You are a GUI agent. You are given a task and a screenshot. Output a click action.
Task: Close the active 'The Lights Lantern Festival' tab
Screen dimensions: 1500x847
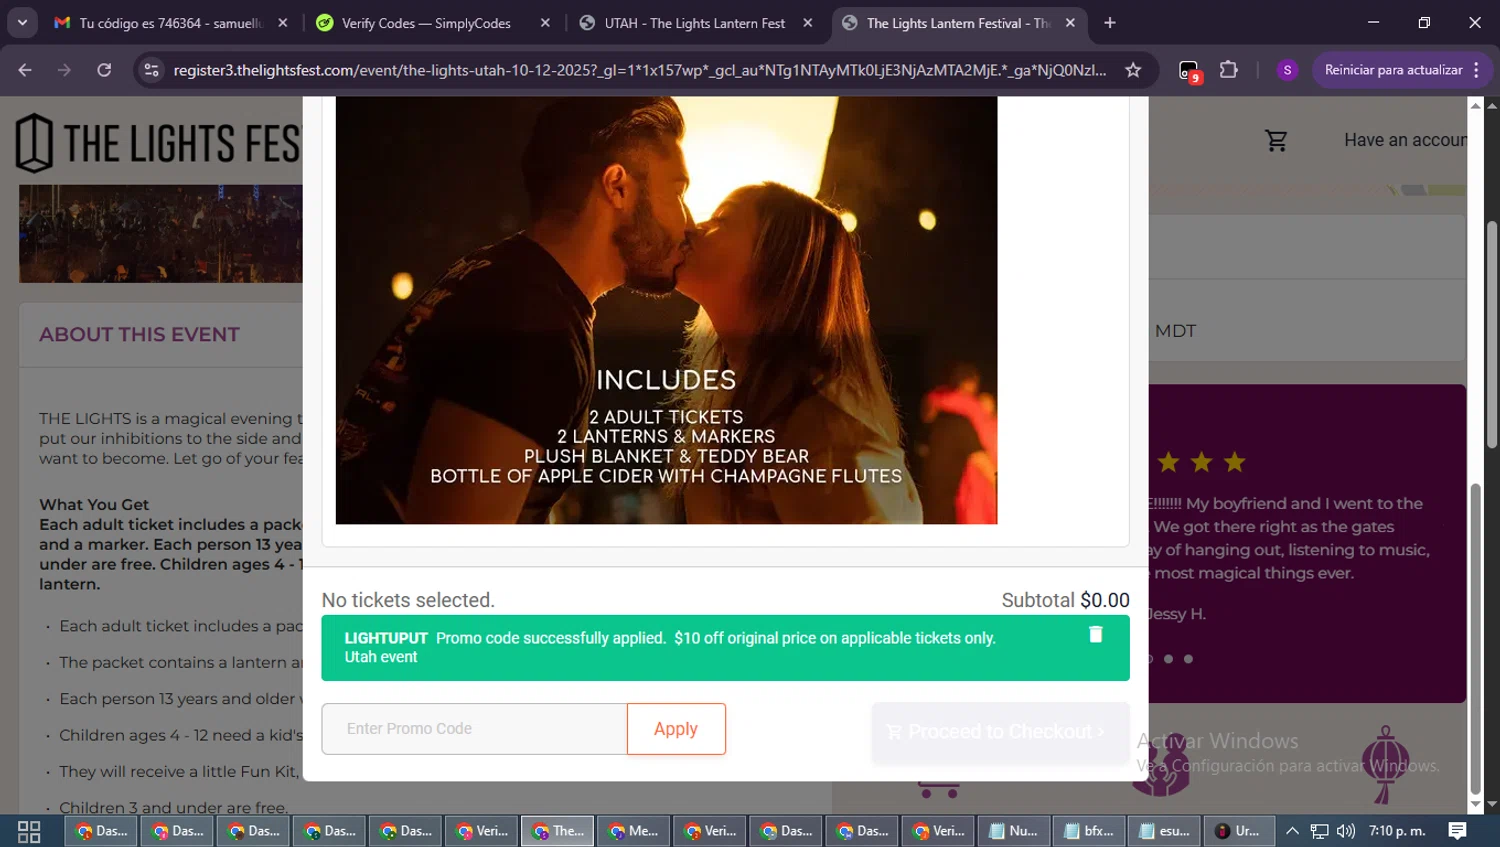click(1070, 23)
